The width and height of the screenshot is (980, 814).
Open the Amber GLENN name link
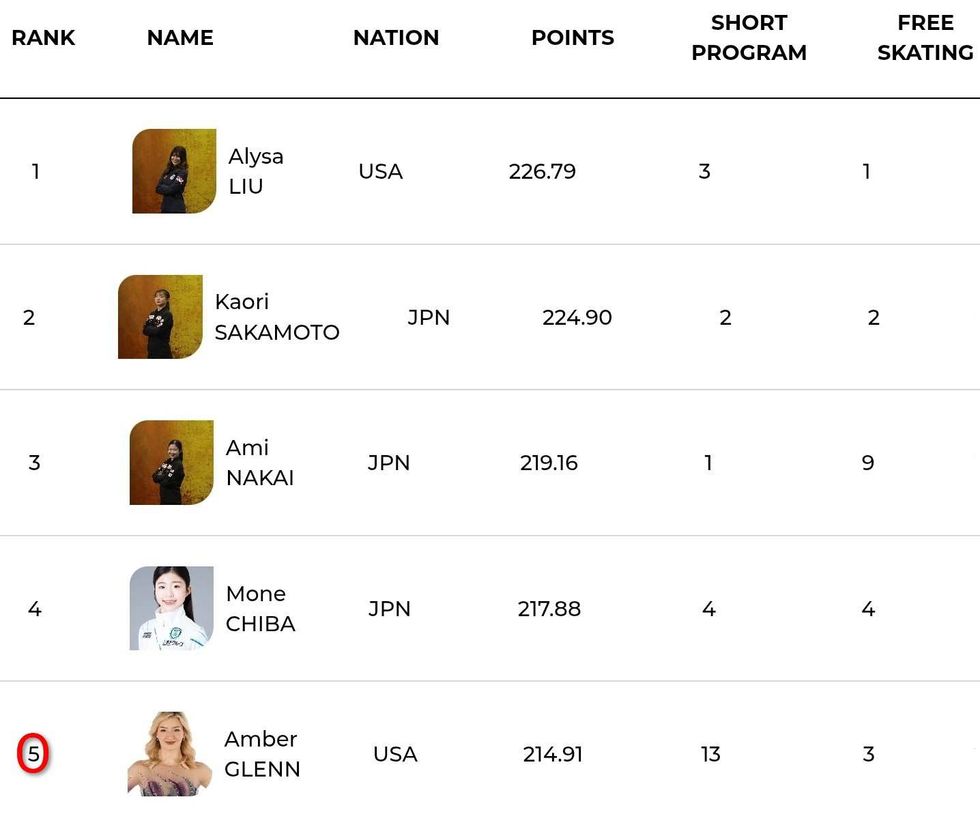262,754
